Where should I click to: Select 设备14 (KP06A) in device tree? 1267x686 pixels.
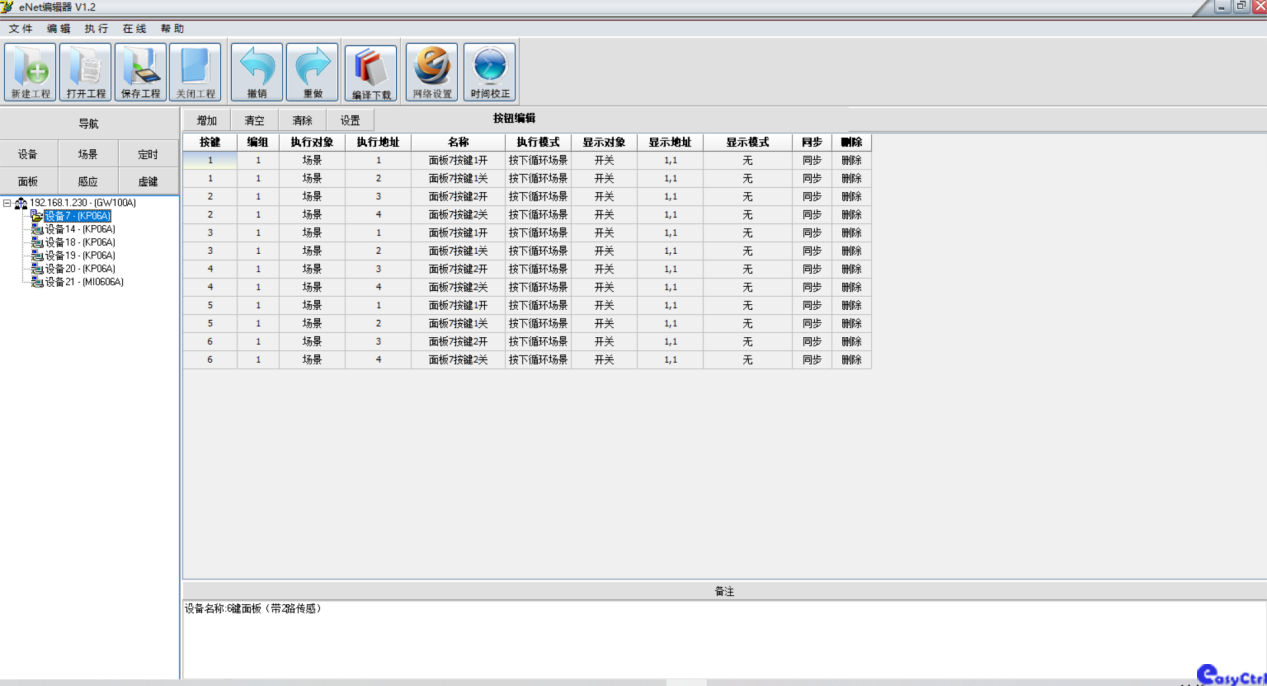click(x=79, y=229)
